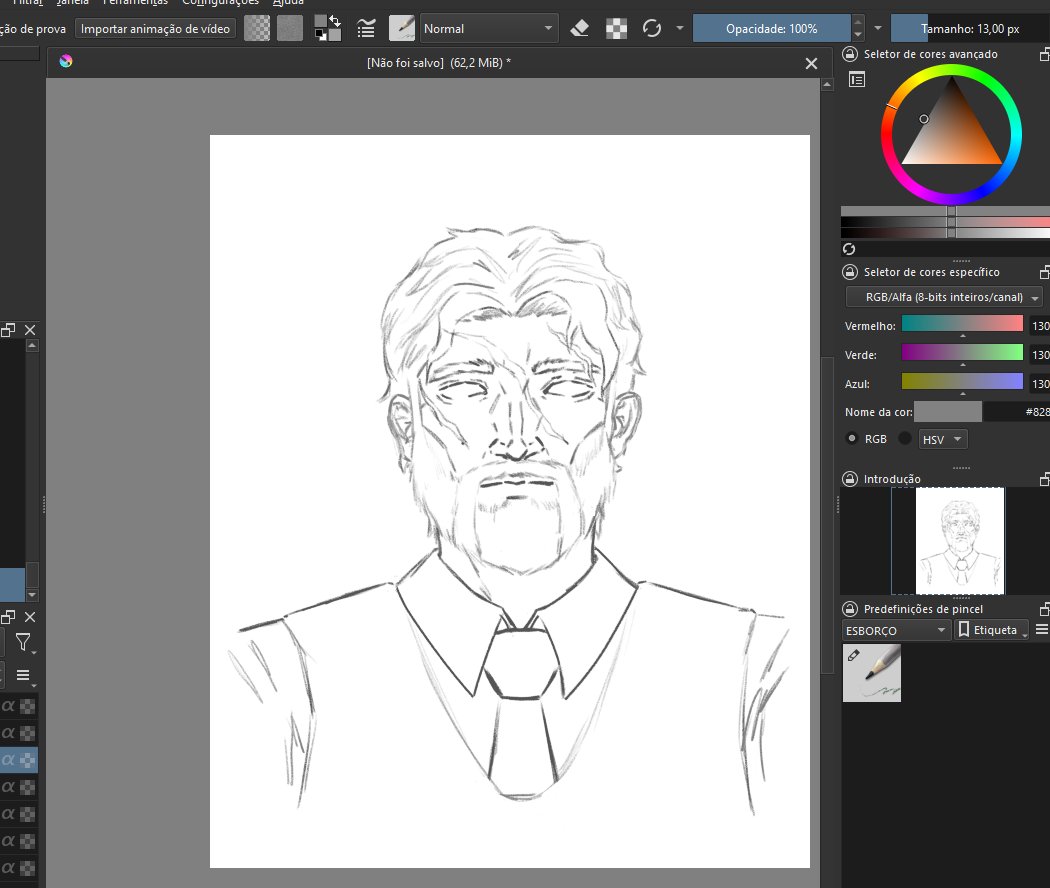Expand the arrow next to reload preset

tap(680, 29)
